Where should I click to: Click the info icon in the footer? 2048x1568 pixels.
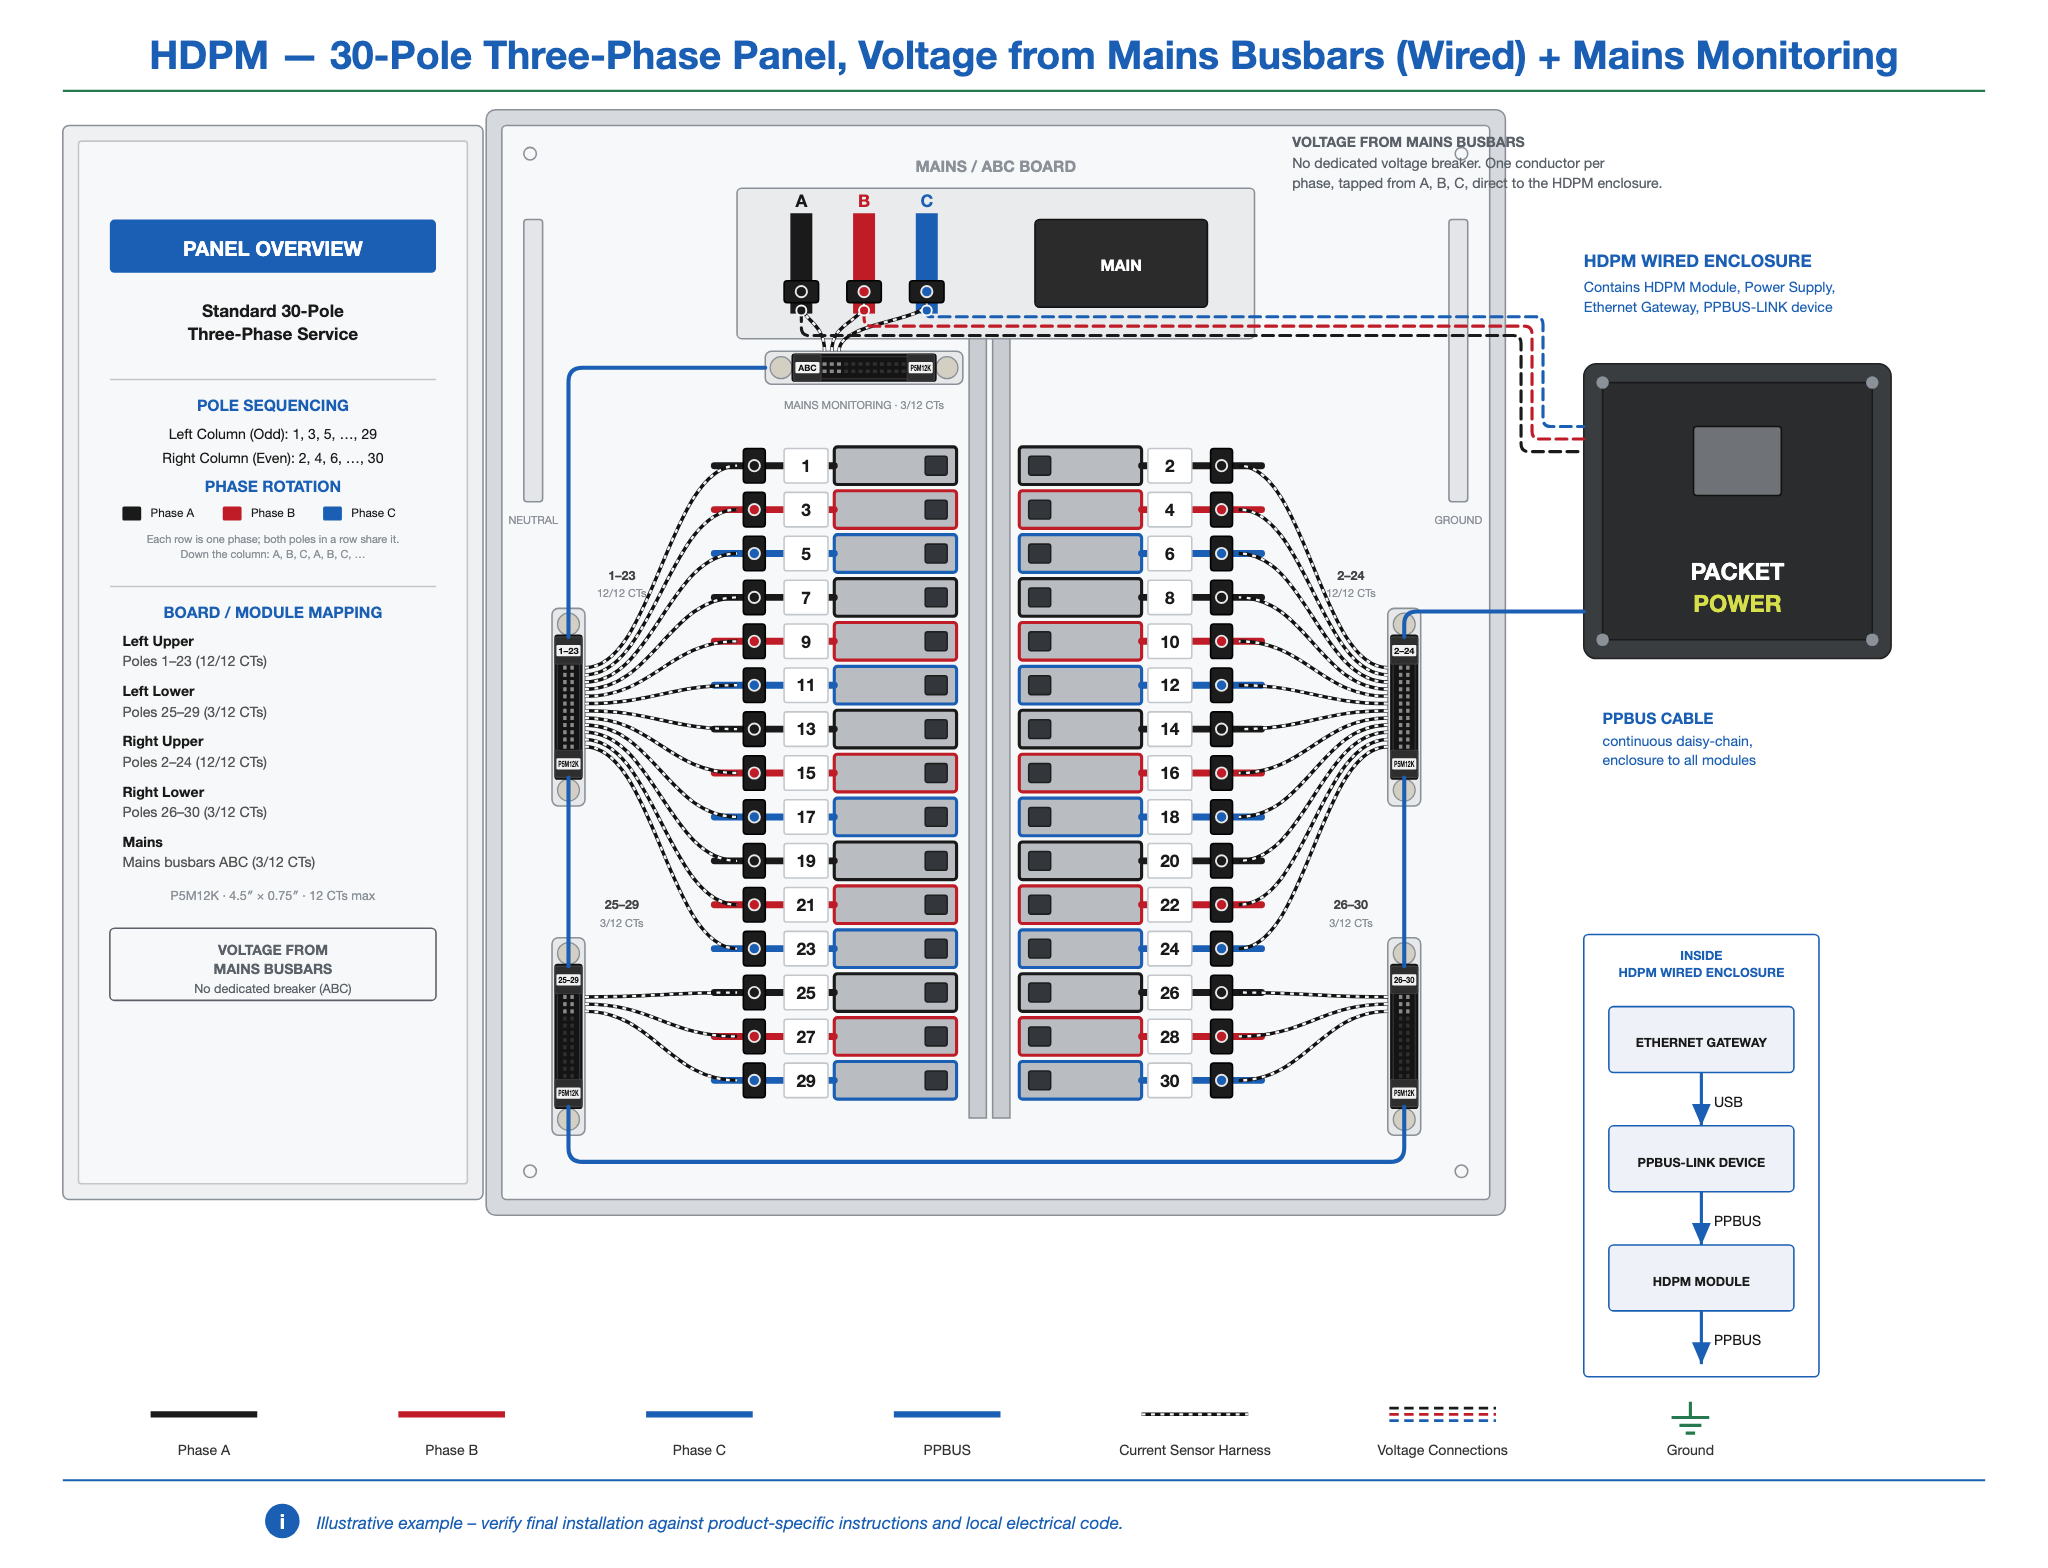[282, 1521]
